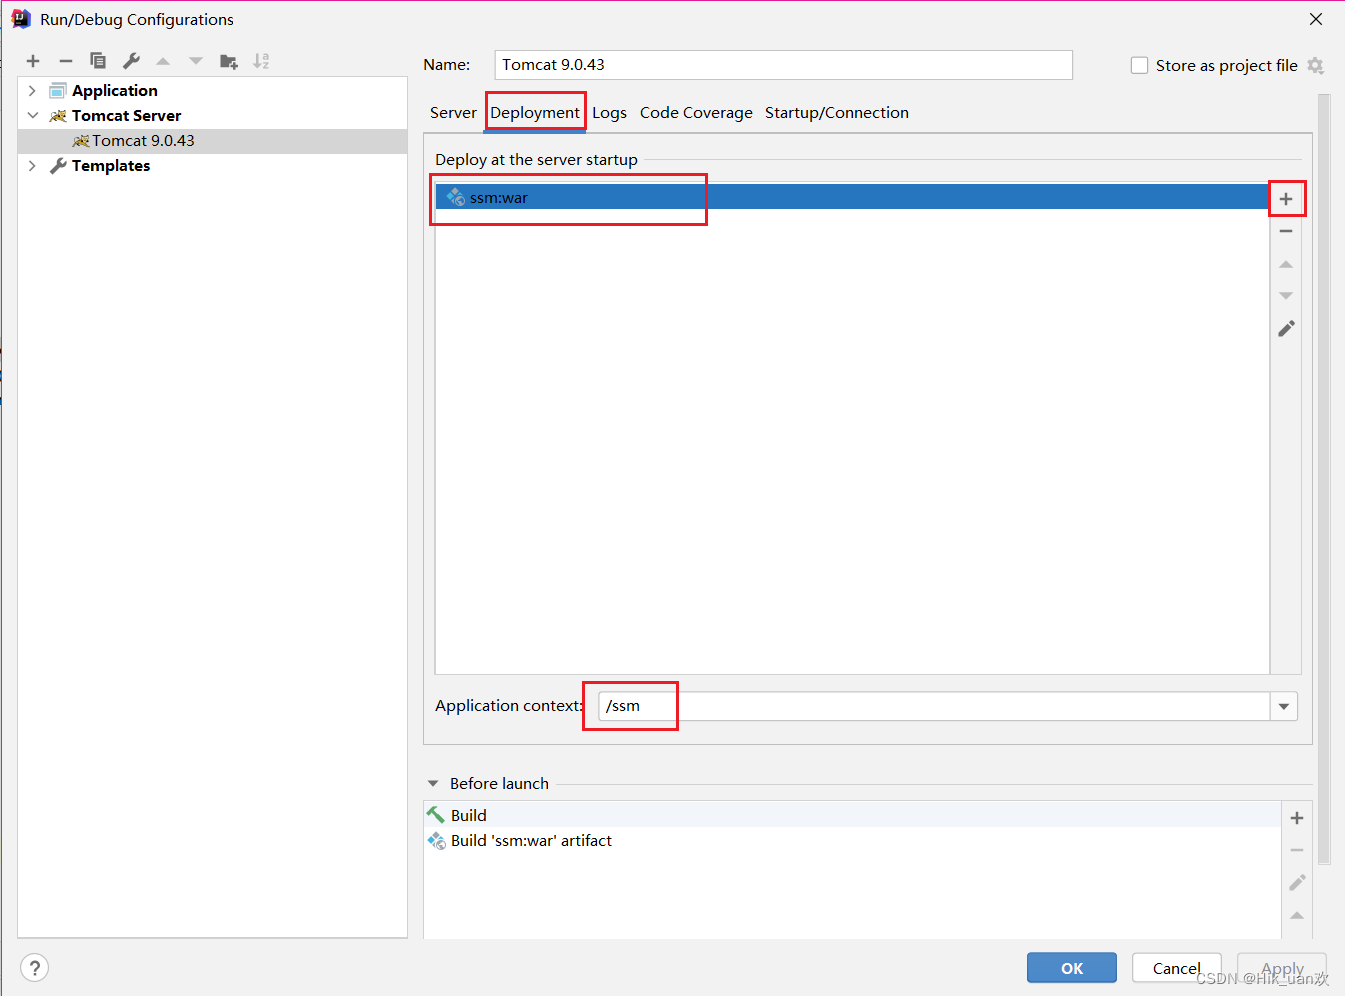Expand the Application tree node
Screen dimensions: 1345x996
[32, 90]
